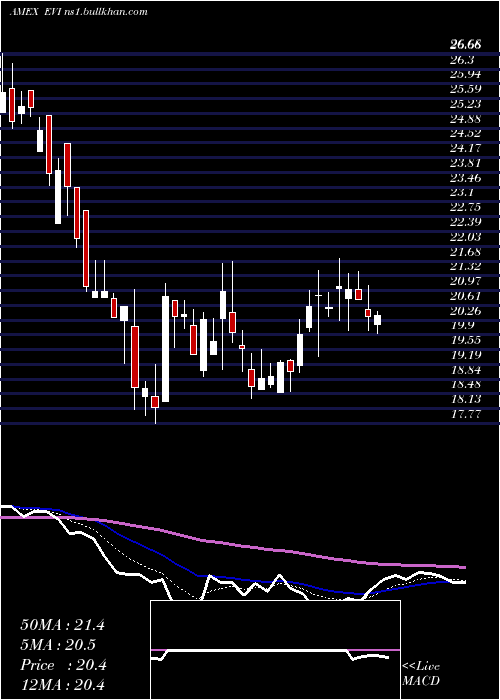Click the 5MA : 20.5 reading
Viewport: 500px width, 700px height.
click(x=58, y=645)
